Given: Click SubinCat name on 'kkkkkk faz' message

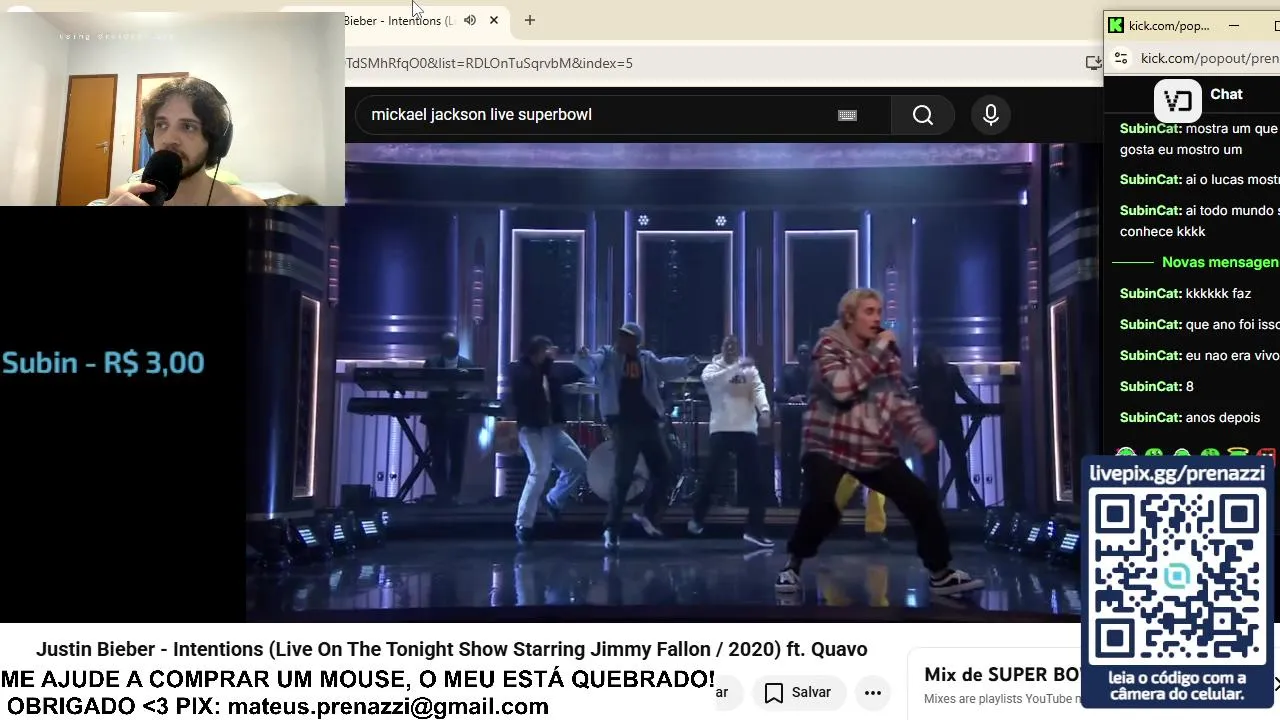Looking at the screenshot, I should [1150, 293].
